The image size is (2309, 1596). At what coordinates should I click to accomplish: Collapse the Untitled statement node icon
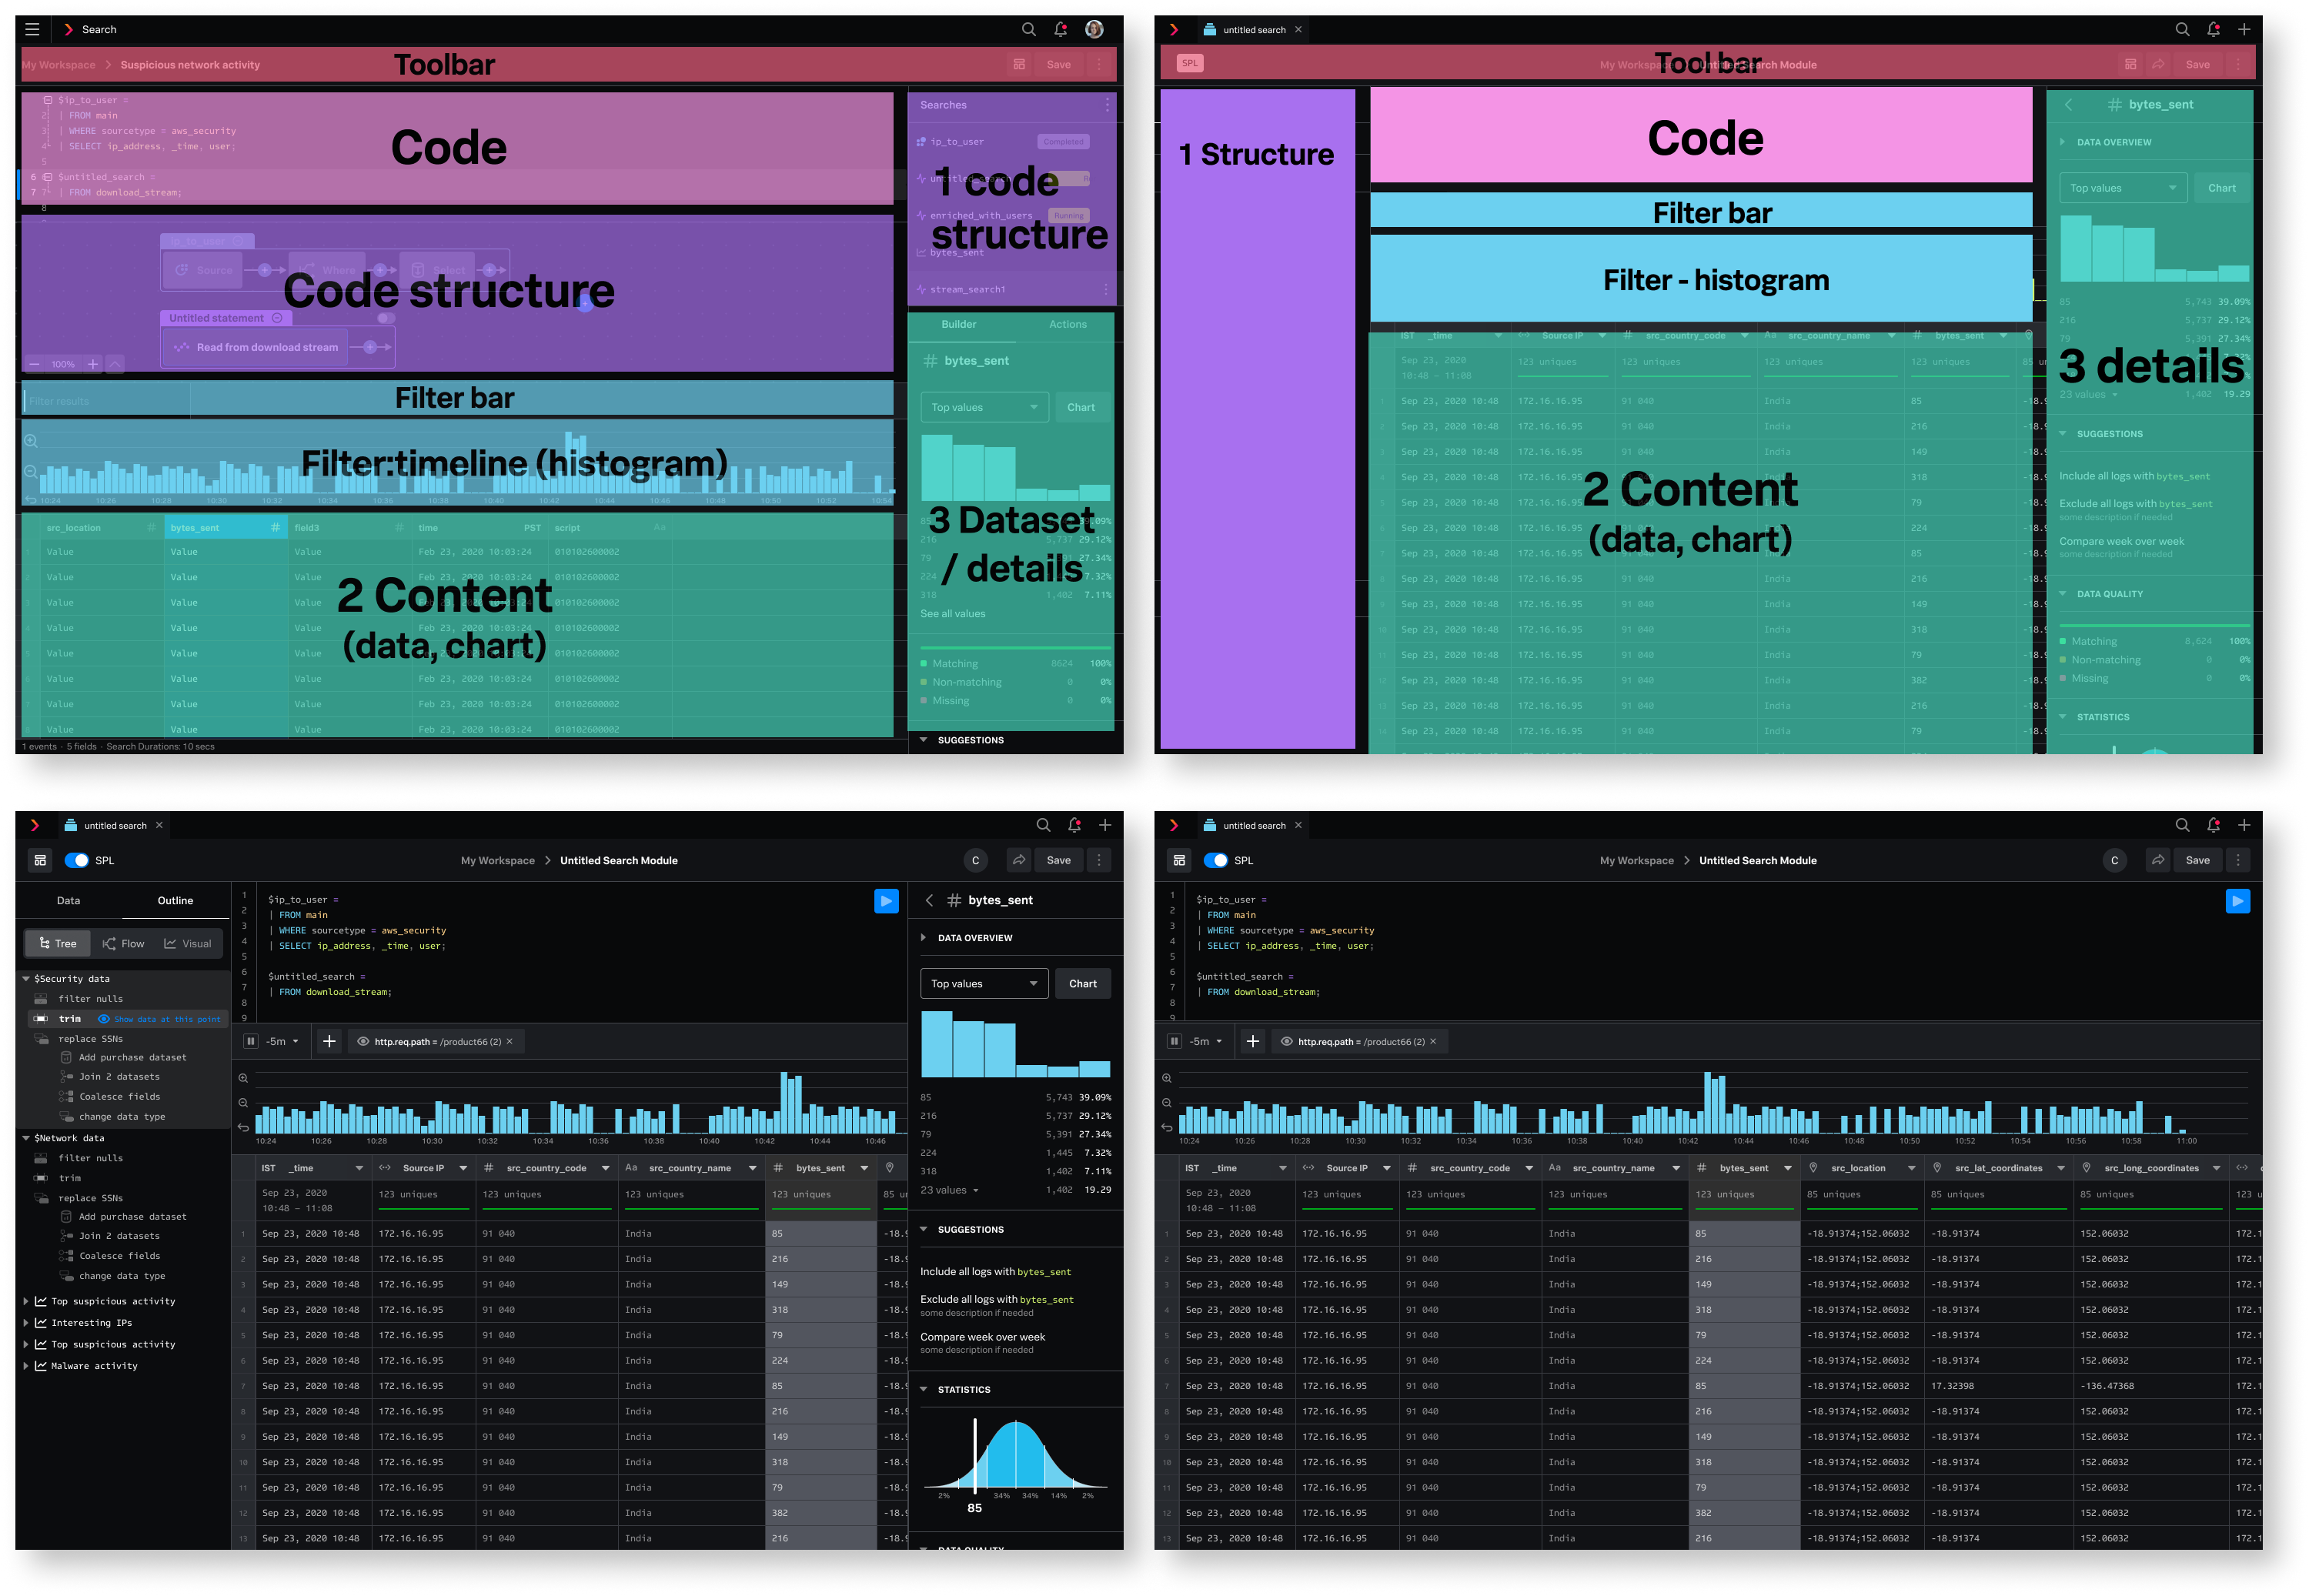(x=277, y=318)
